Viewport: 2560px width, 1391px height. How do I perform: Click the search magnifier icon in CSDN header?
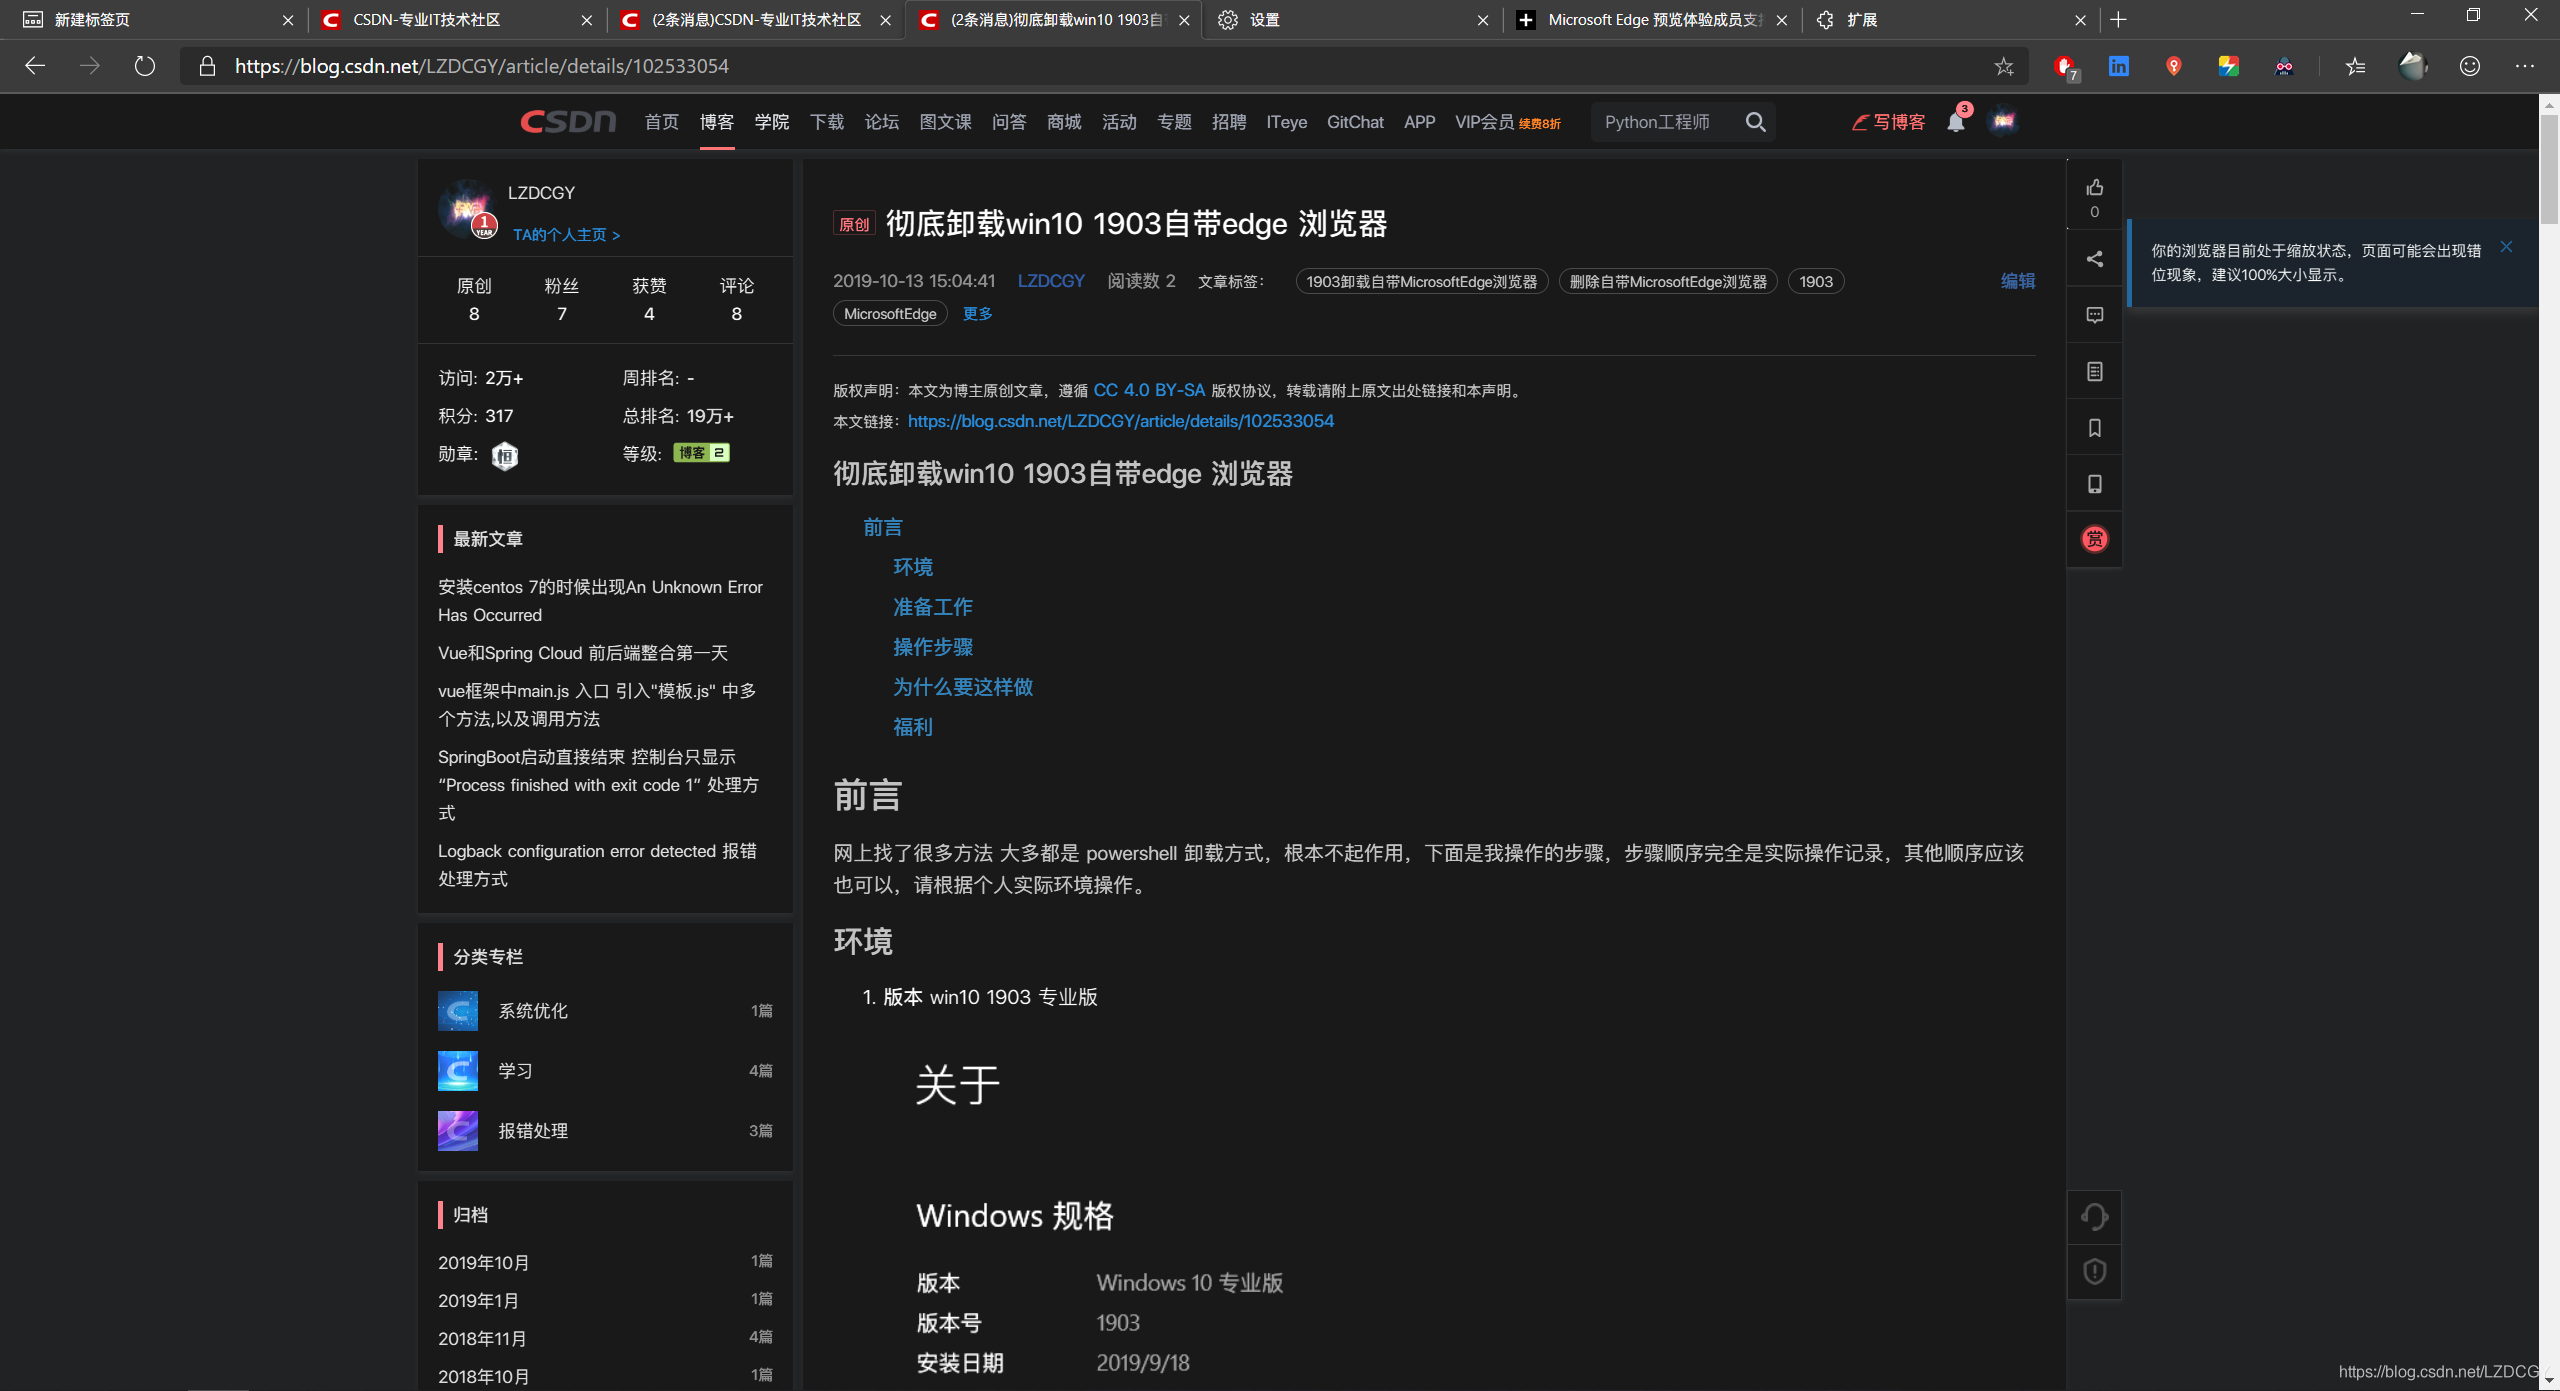tap(1755, 122)
